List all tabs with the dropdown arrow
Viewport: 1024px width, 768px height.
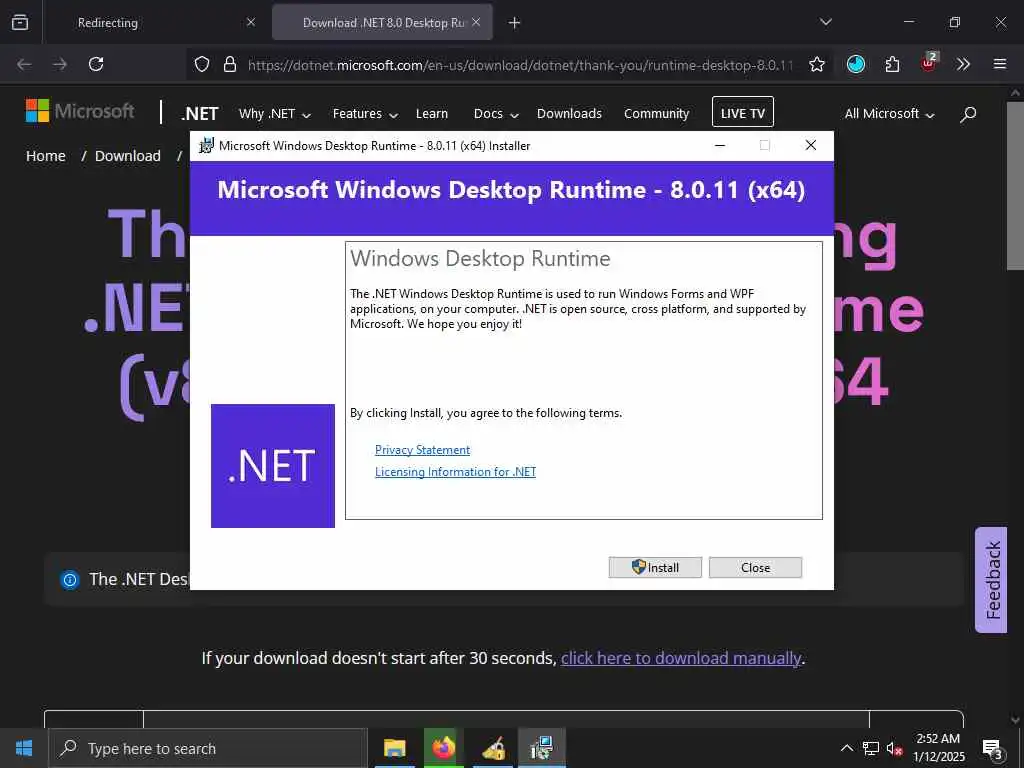point(825,22)
